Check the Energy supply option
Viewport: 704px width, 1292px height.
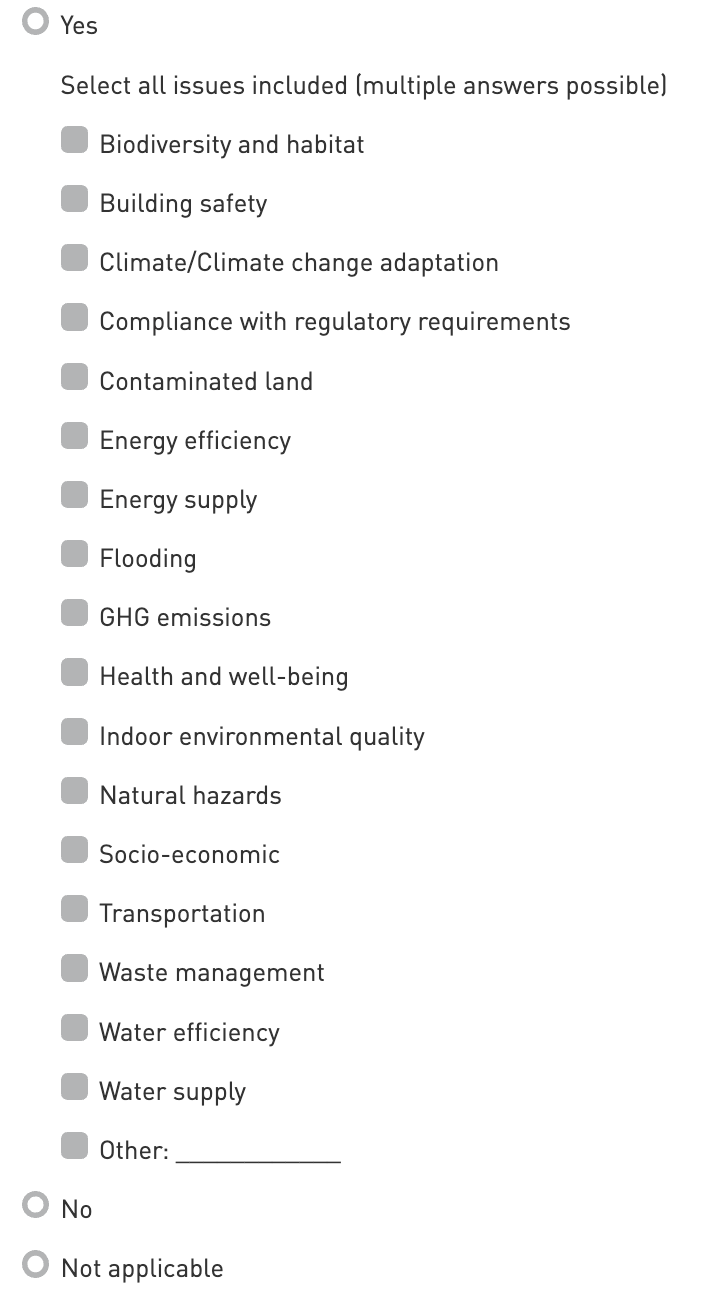click(x=75, y=496)
